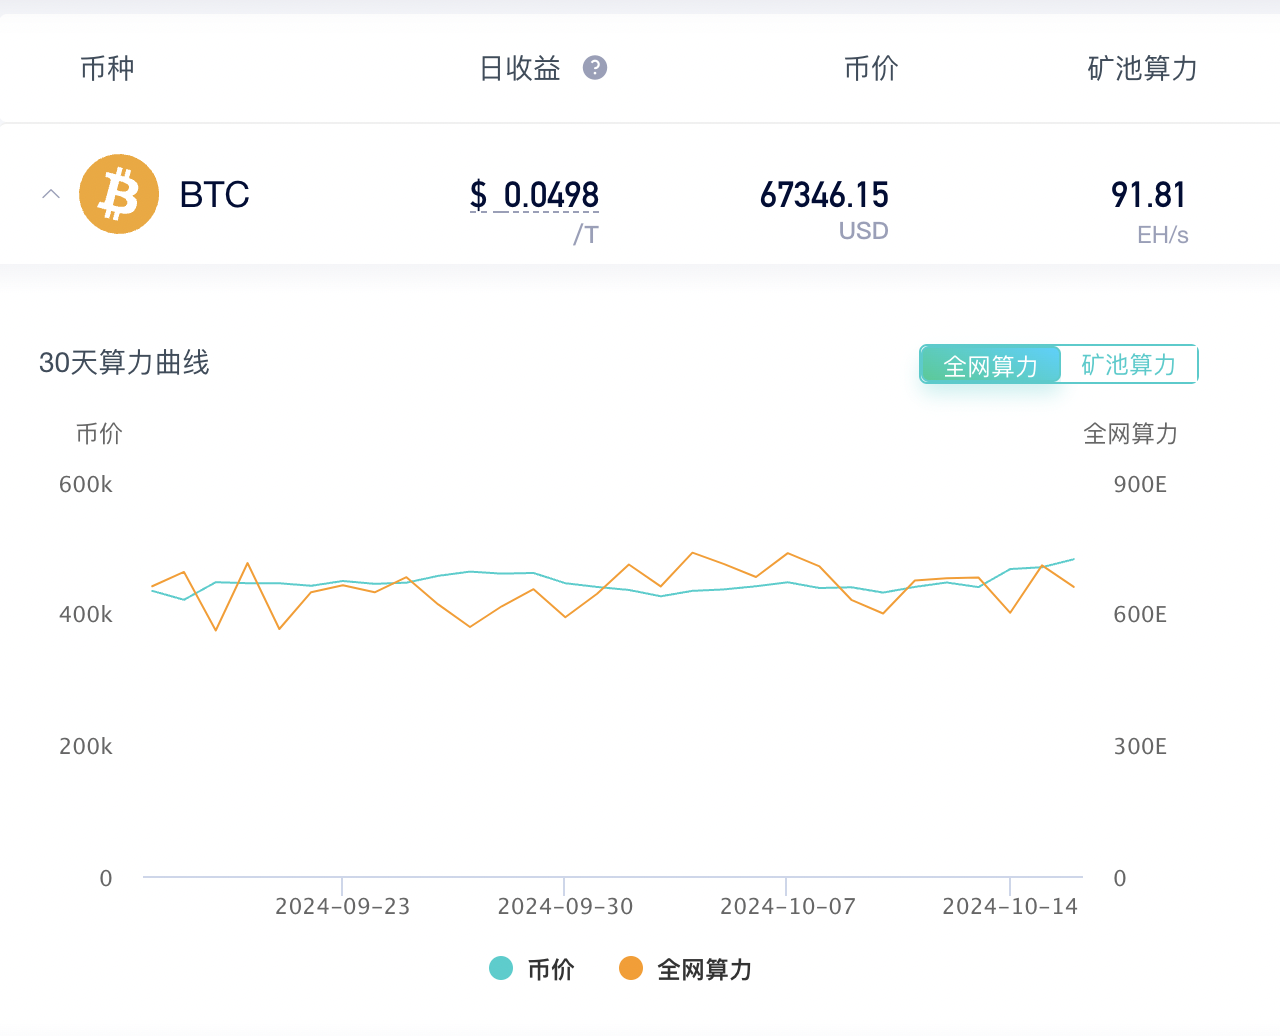This screenshot has width=1280, height=1036.
Task: Open the $ 0.0498 daily earnings link
Action: pos(534,195)
